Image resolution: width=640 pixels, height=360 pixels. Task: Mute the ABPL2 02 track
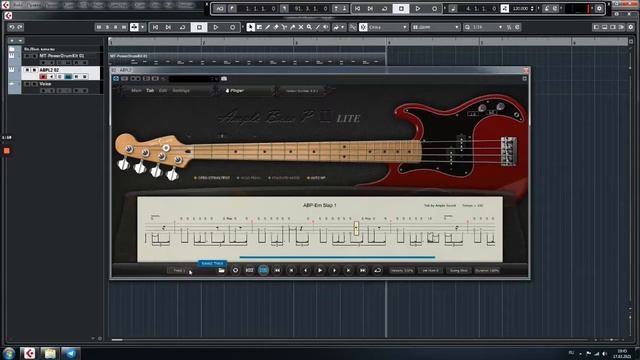[27, 70]
